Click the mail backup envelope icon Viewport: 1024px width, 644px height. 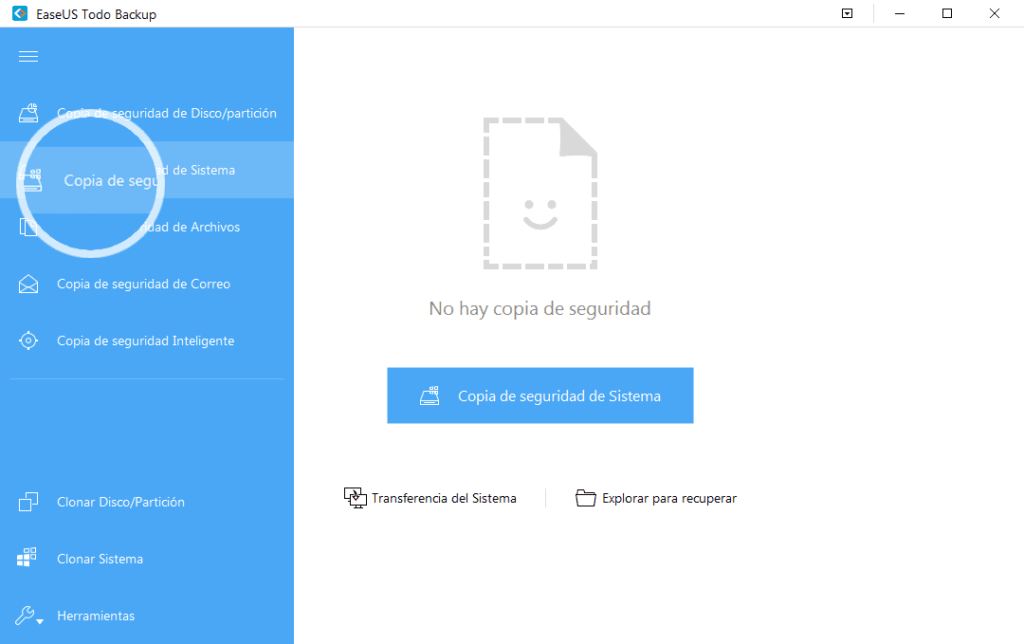click(x=29, y=284)
